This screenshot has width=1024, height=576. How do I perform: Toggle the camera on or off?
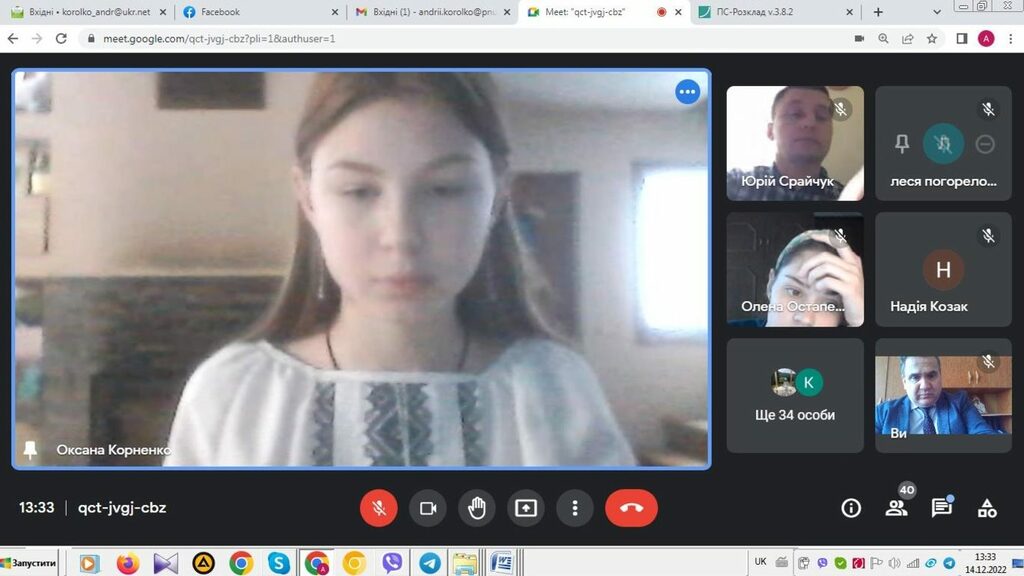click(x=428, y=508)
